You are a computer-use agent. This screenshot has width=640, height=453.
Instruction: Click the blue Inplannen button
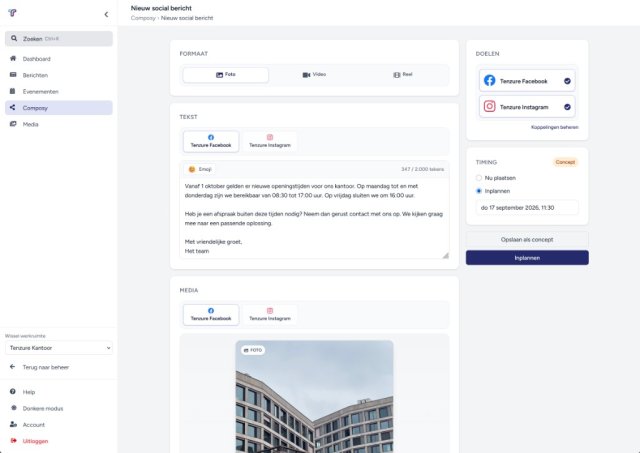[x=527, y=258]
